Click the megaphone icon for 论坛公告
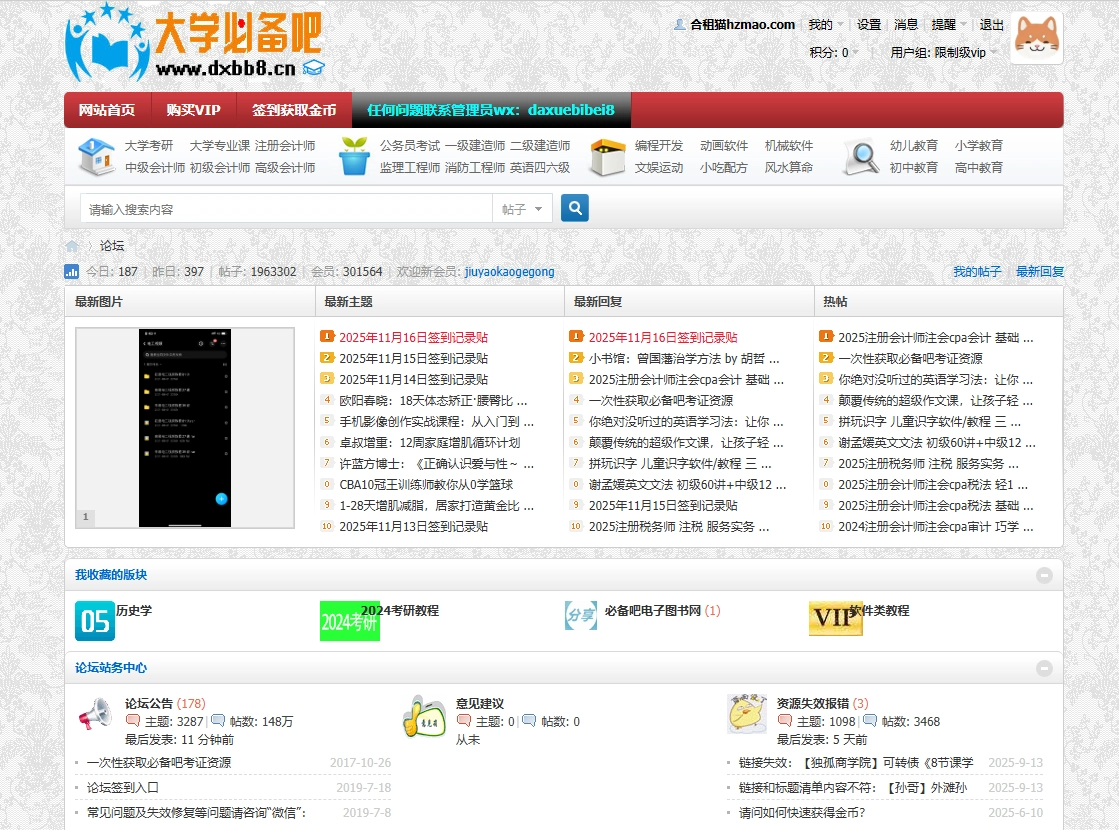 pos(95,713)
